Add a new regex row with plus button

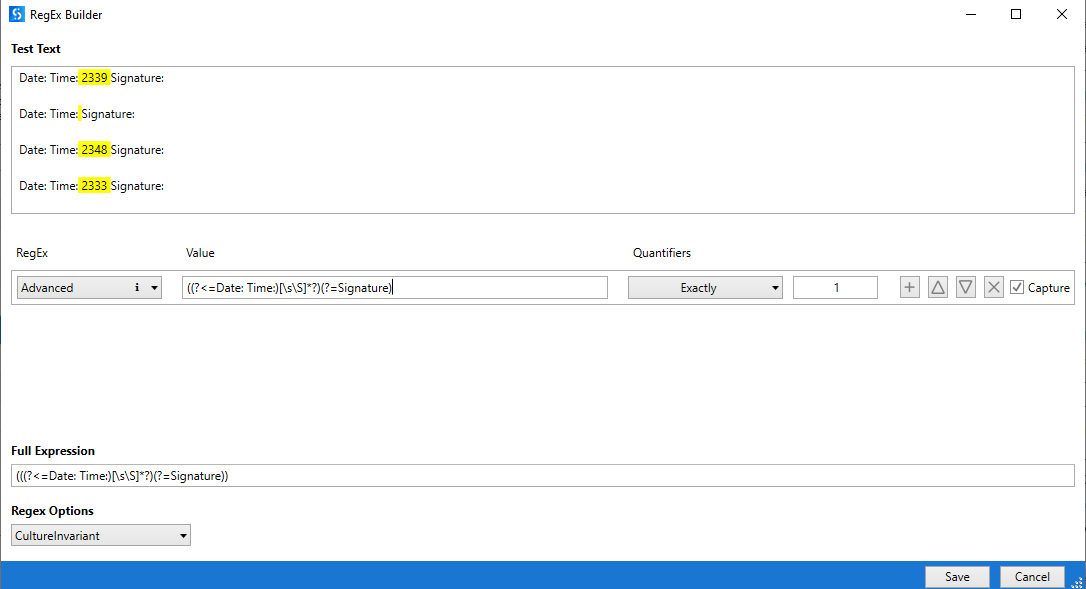pos(909,287)
